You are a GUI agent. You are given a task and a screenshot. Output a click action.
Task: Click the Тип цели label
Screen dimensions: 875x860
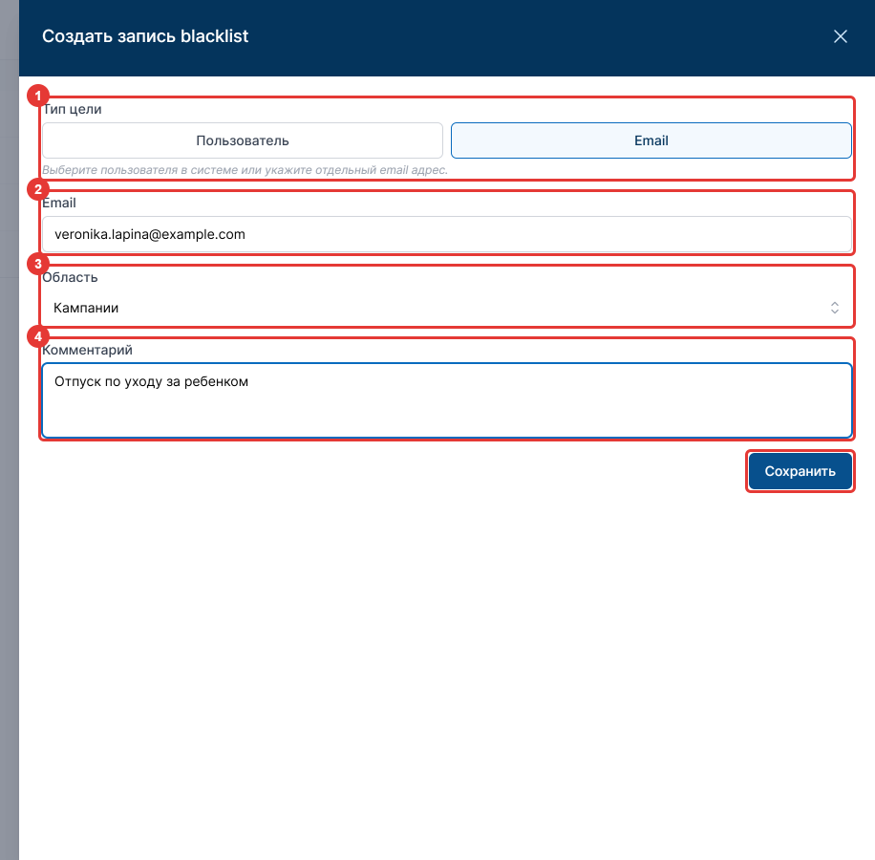coord(72,109)
